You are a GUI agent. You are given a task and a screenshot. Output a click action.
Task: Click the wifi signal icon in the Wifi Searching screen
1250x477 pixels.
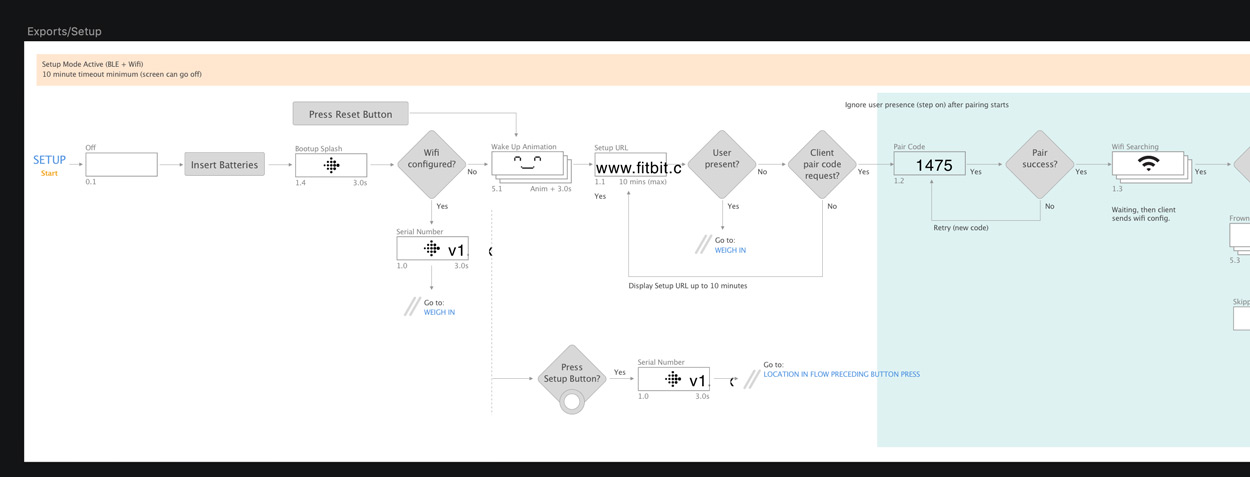click(1148, 163)
